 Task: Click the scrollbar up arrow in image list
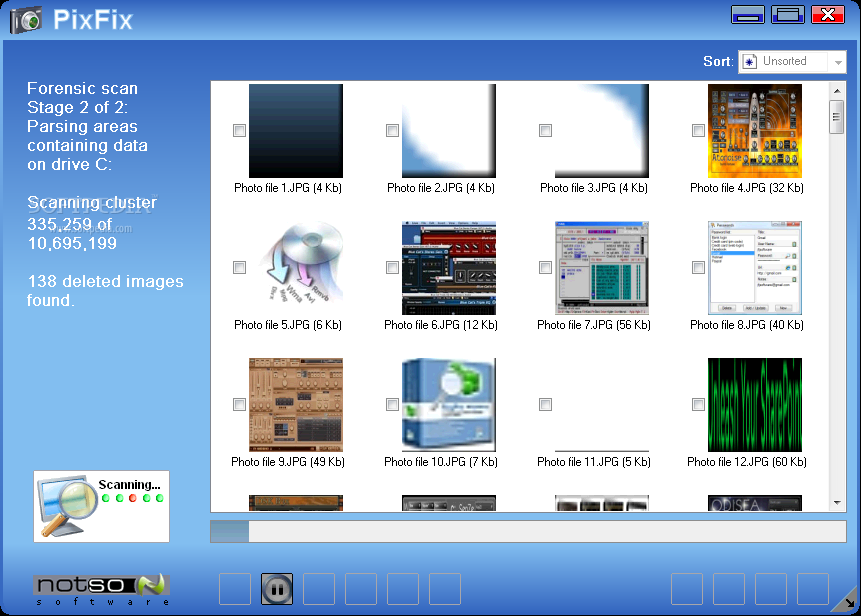837,91
